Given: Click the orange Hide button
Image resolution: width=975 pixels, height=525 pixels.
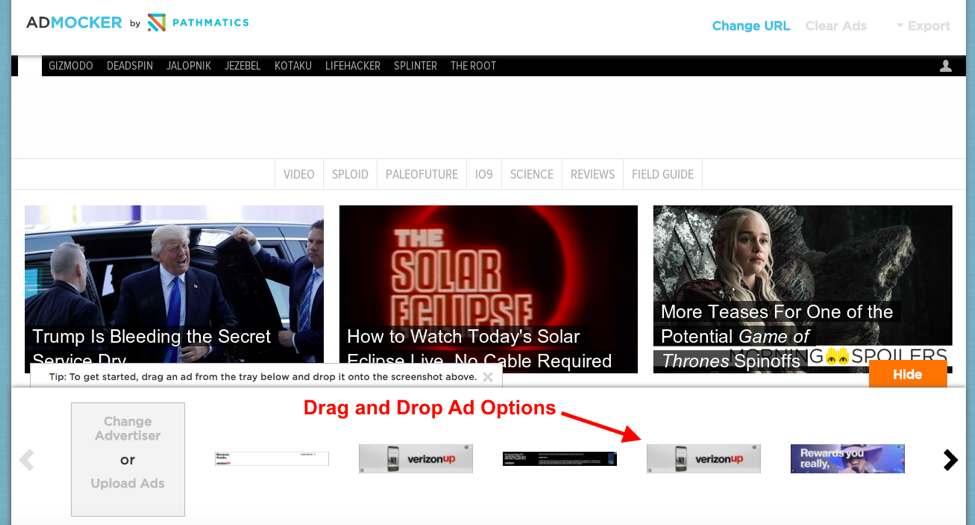Looking at the screenshot, I should coord(908,374).
